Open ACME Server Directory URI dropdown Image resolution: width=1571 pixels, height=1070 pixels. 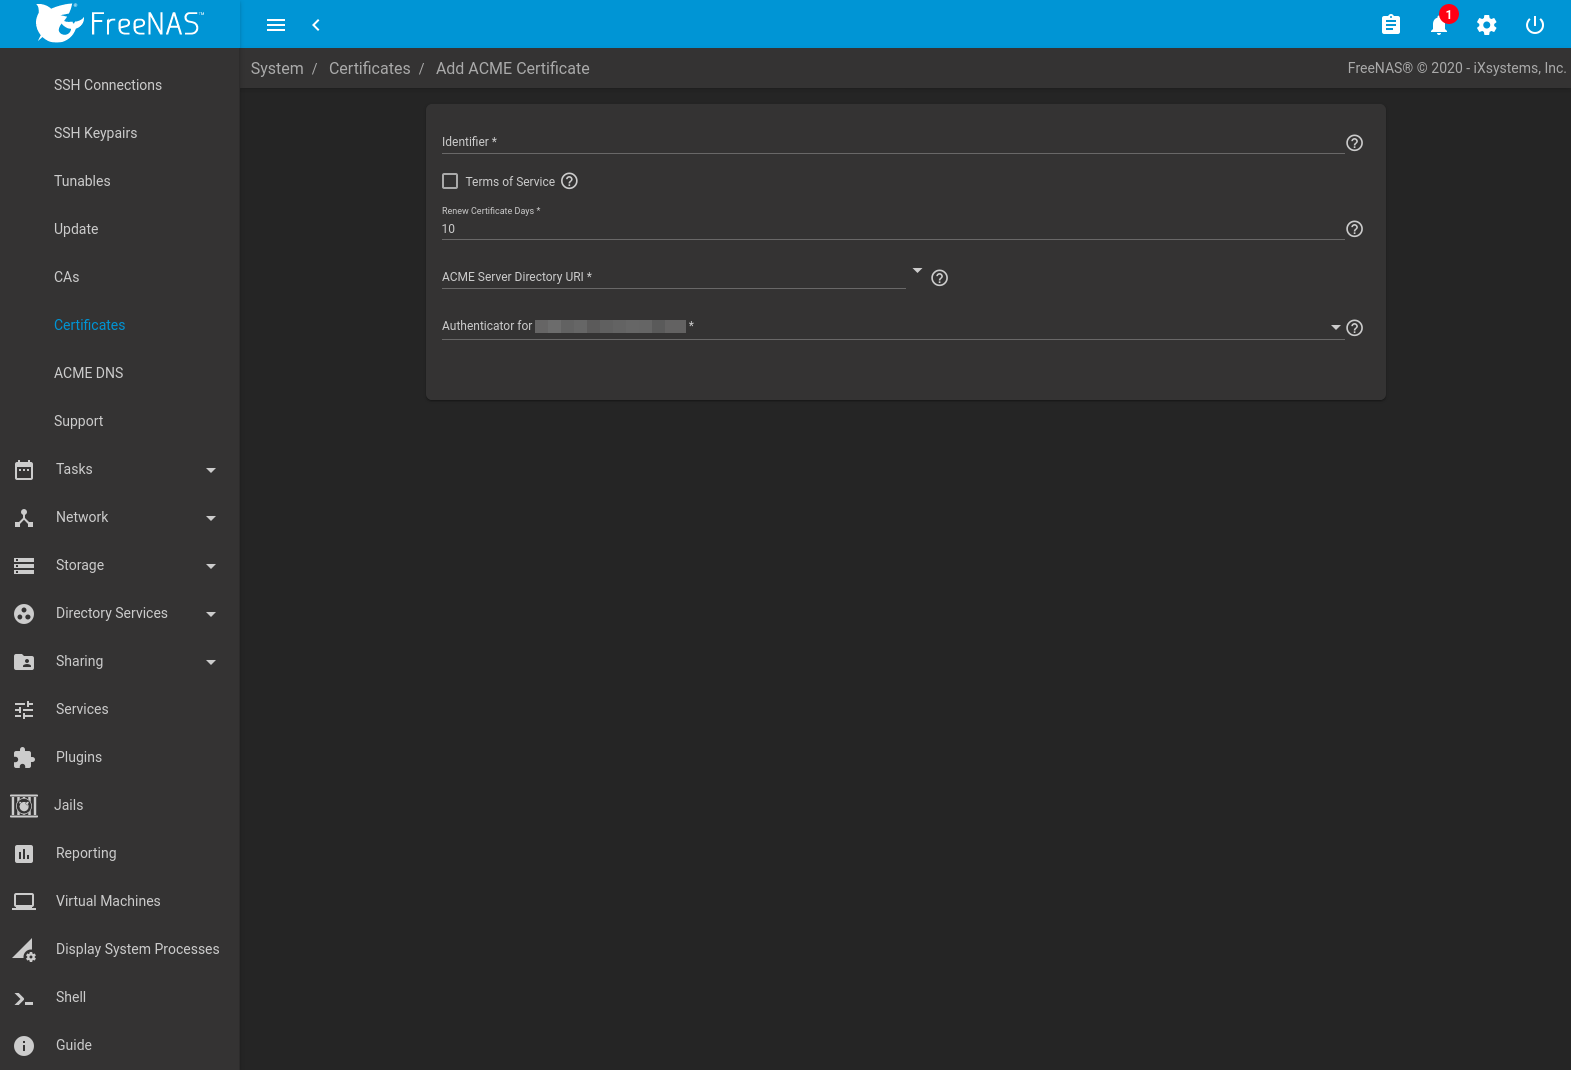pyautogui.click(x=674, y=277)
